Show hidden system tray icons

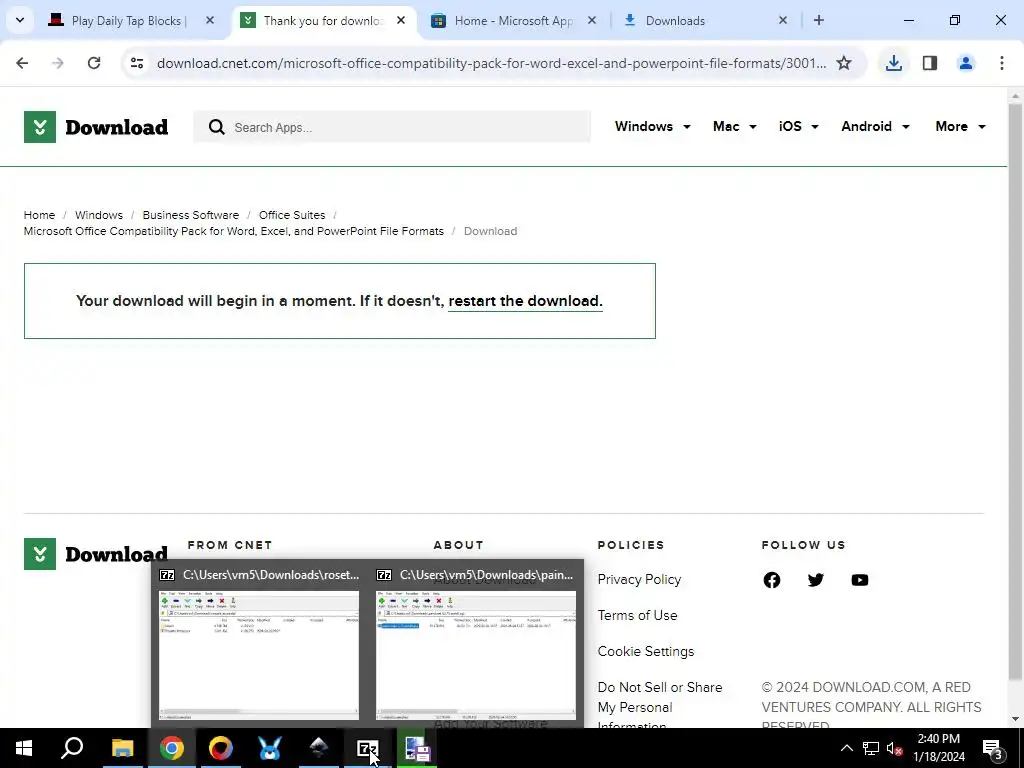(846, 748)
